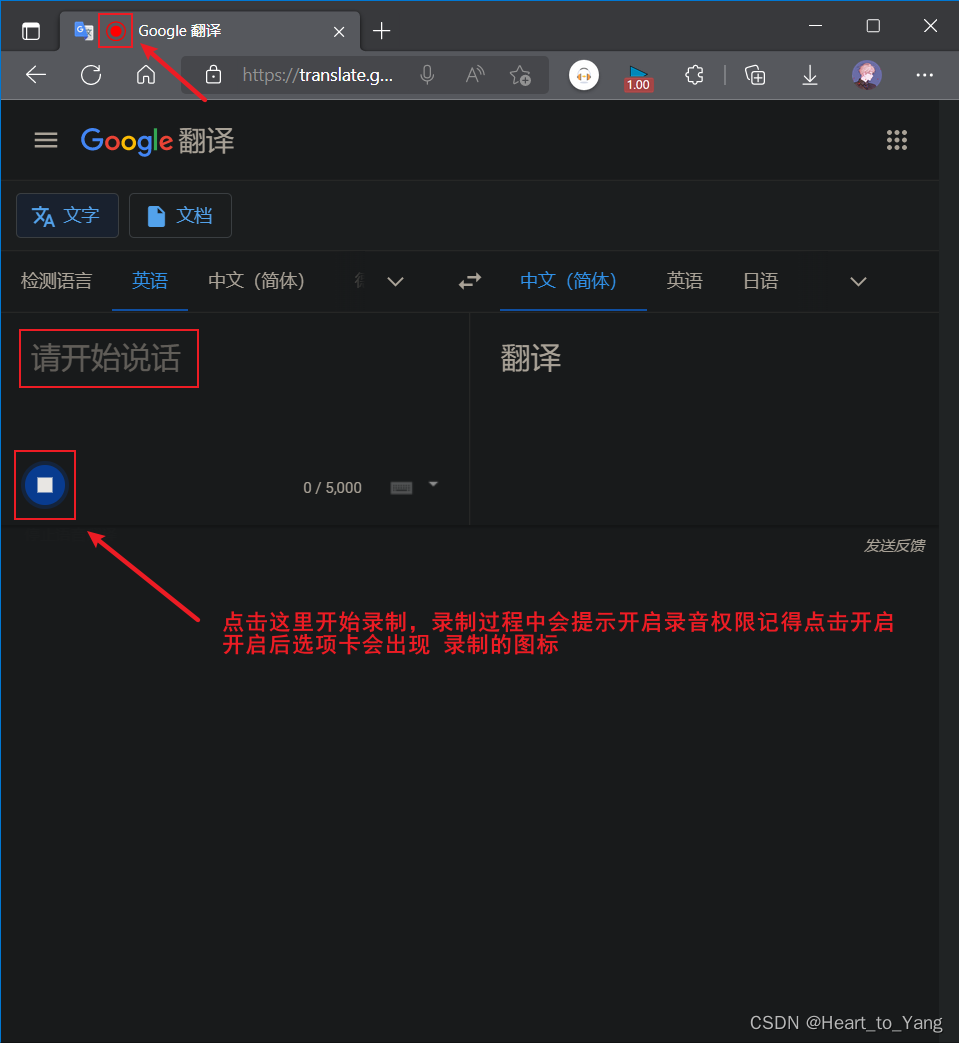Open a new browser tab with the plus button
This screenshot has width=959, height=1043.
[382, 31]
